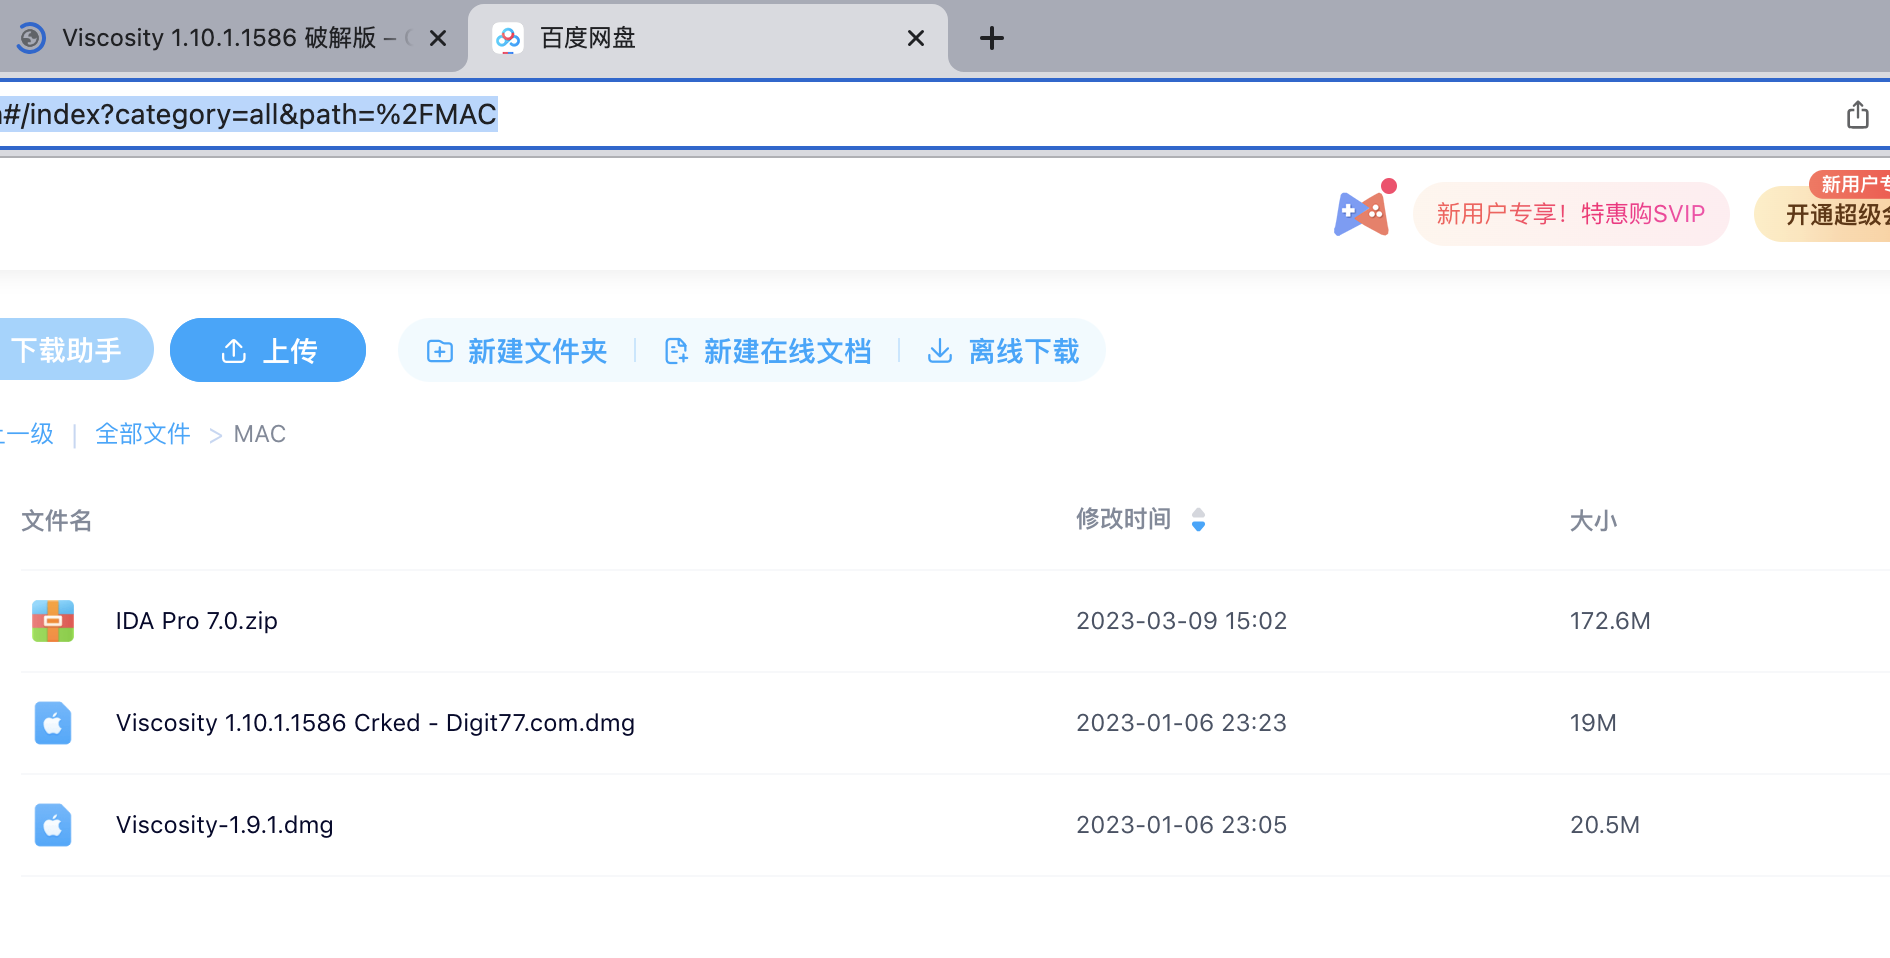
Task: Click 新建文件夹 to create folder
Action: (517, 351)
